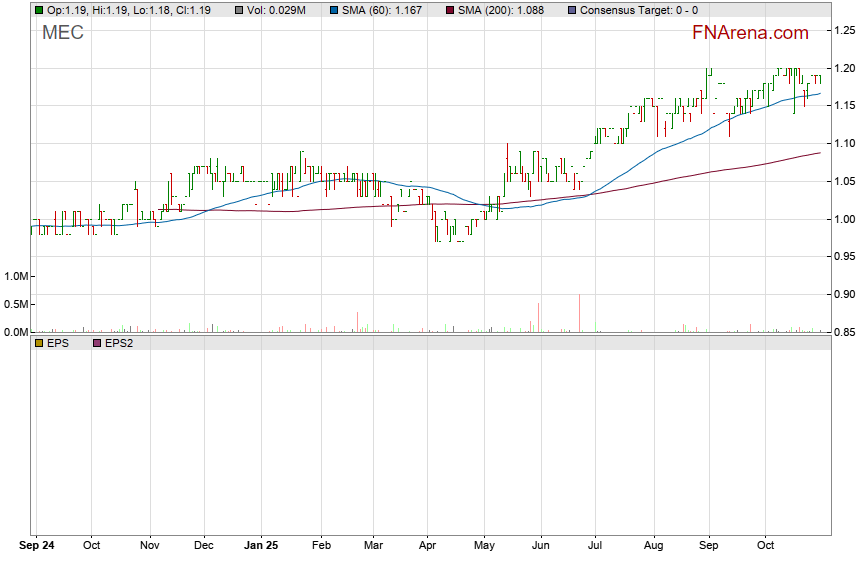Click the grey Vol legend square

pyautogui.click(x=242, y=10)
